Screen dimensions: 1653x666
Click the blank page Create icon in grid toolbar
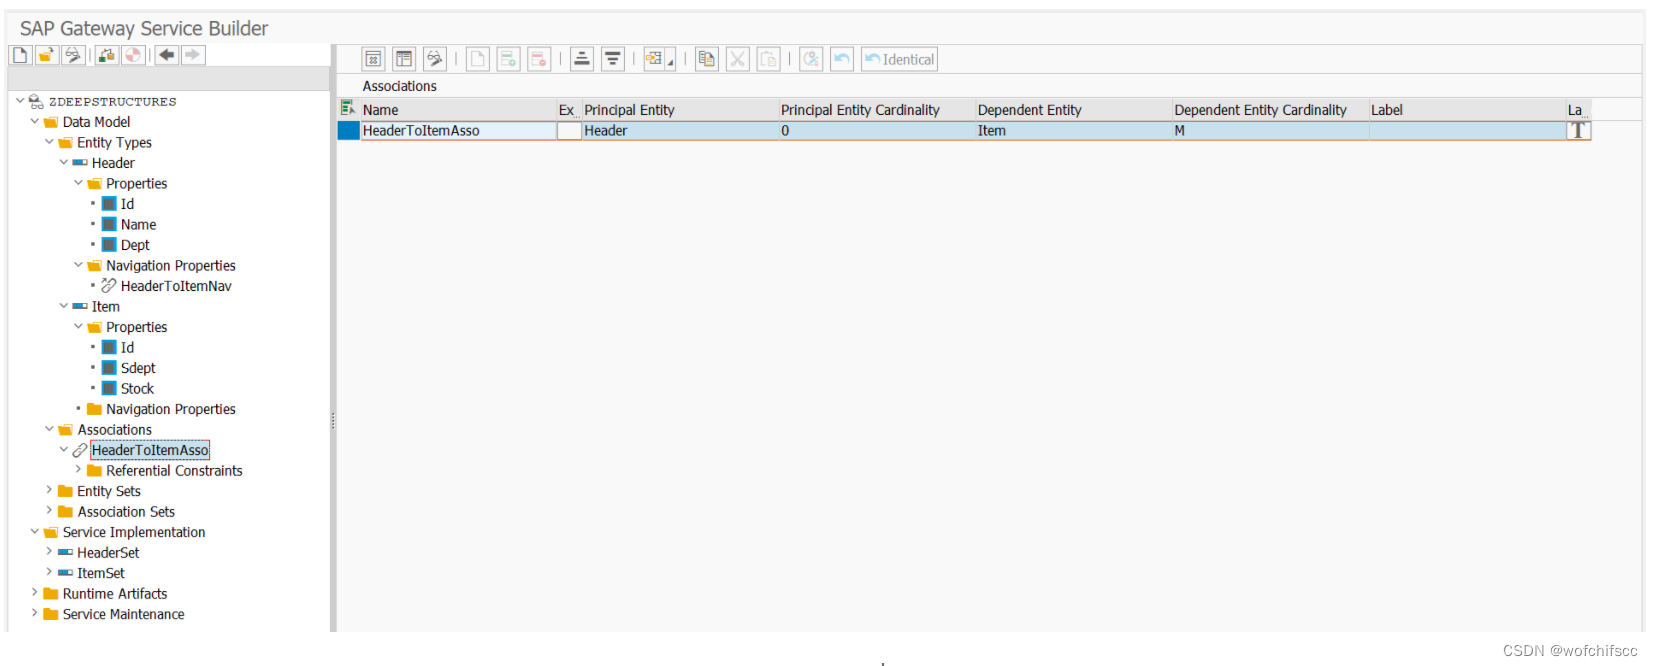478,59
